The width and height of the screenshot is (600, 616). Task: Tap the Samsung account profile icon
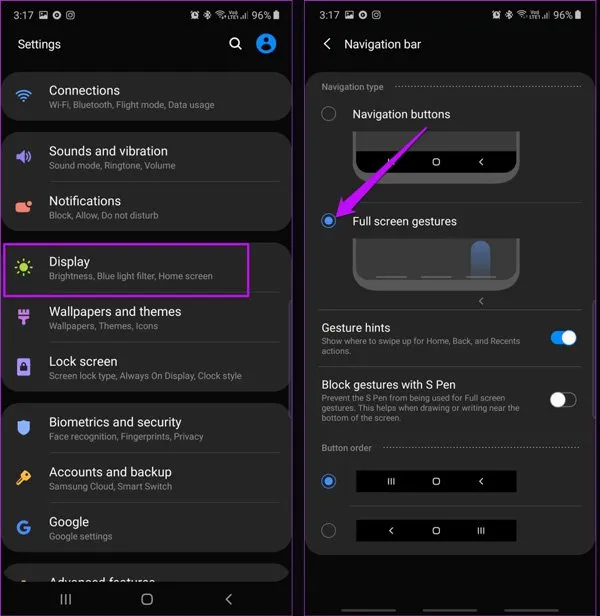click(x=266, y=43)
